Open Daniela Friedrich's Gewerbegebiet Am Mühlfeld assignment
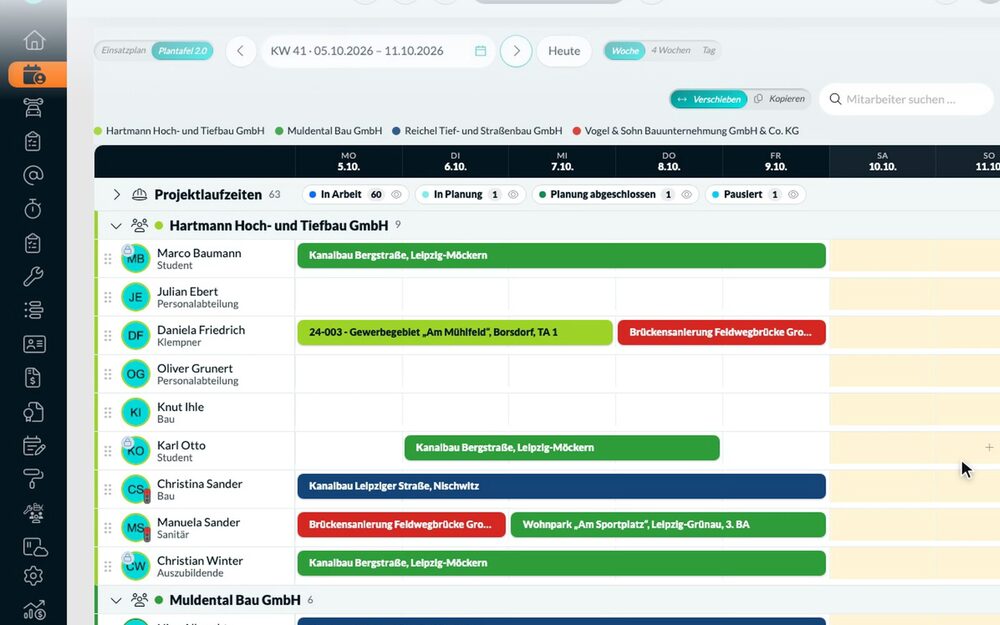 455,332
